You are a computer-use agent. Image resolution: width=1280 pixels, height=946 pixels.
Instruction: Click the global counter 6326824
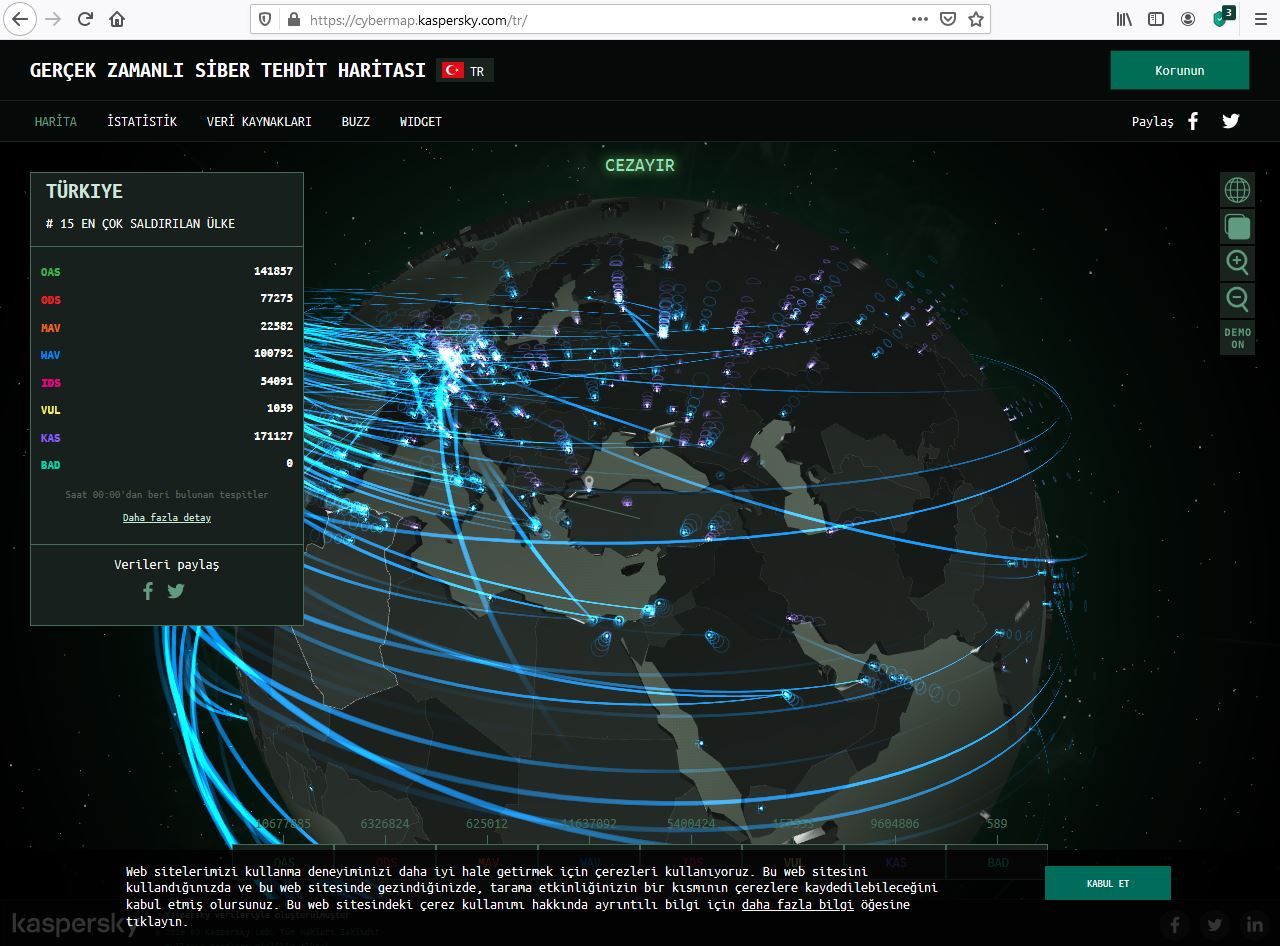pos(385,824)
